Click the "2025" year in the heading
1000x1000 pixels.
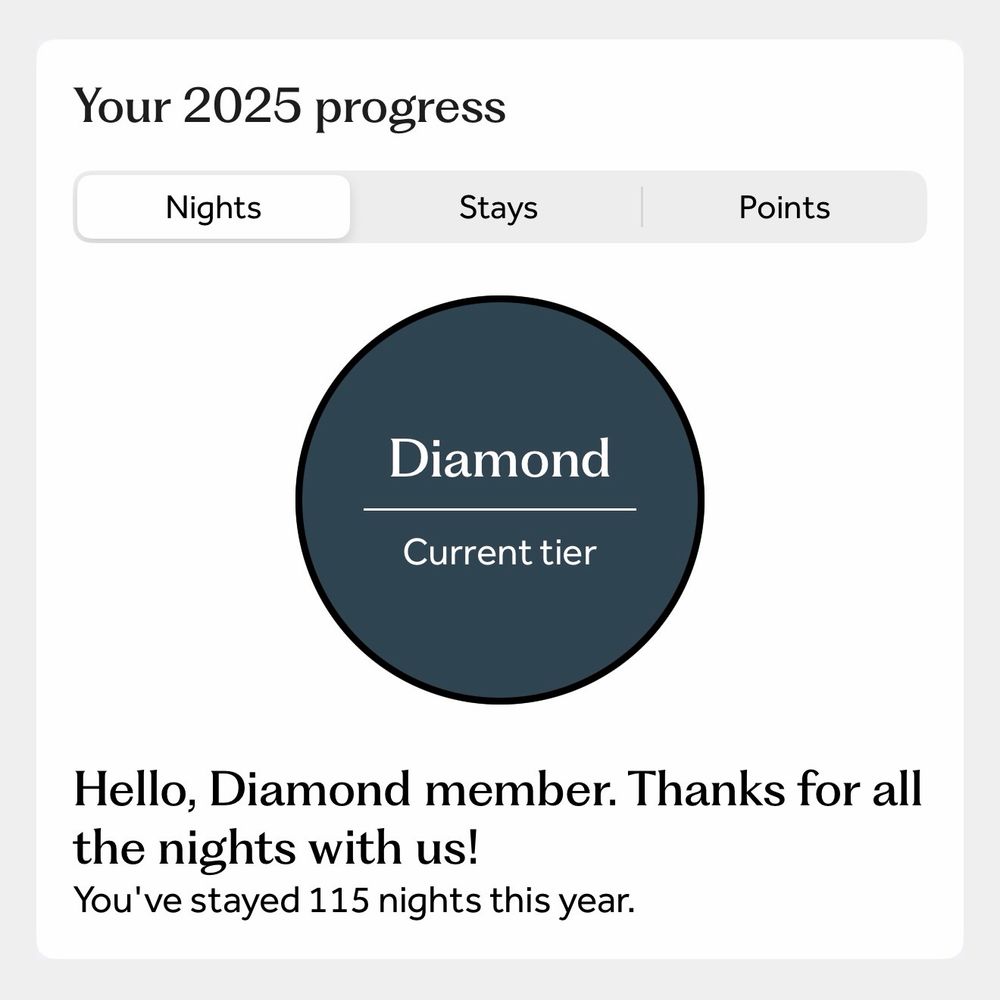click(242, 105)
